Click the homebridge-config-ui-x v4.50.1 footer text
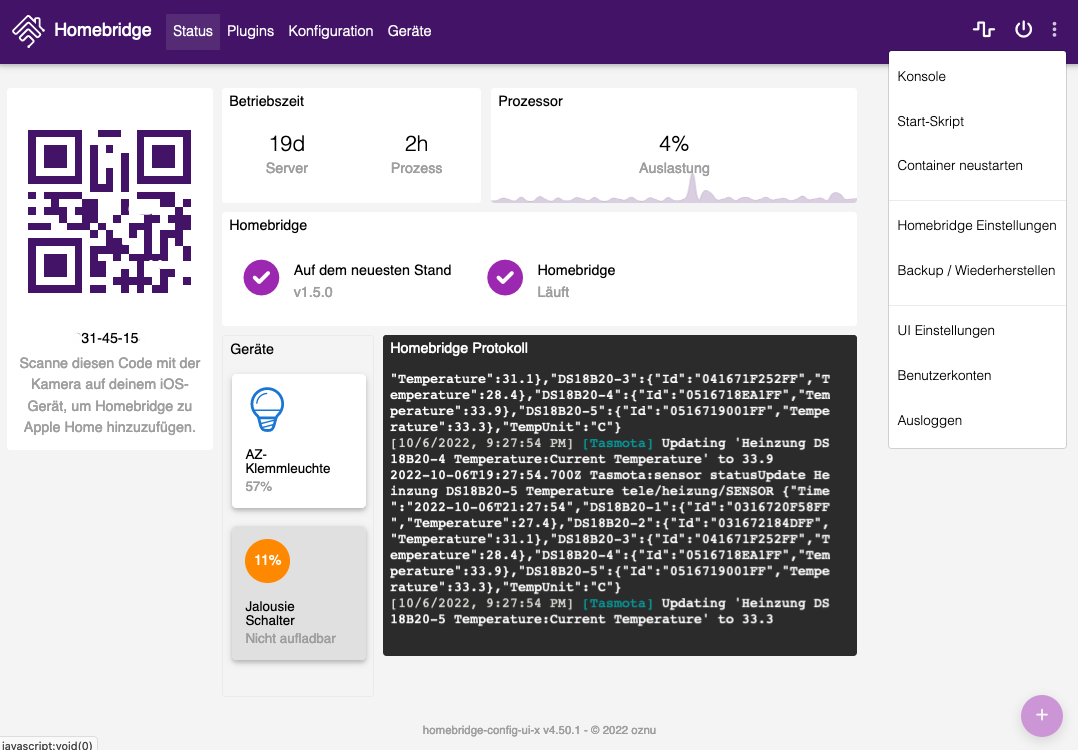Screen dimensions: 1078x750 click(x=539, y=730)
